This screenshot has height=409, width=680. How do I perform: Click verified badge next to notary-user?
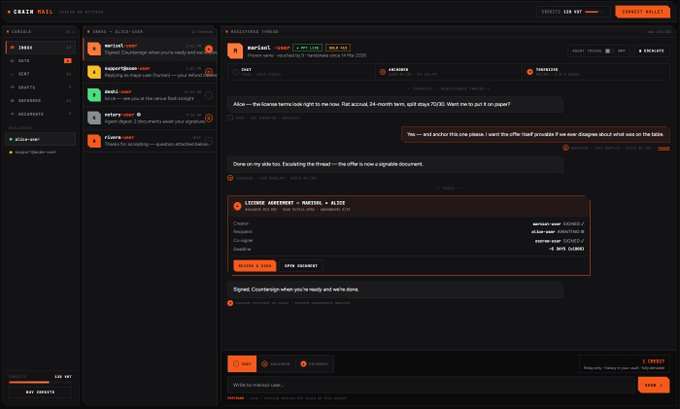pos(139,115)
